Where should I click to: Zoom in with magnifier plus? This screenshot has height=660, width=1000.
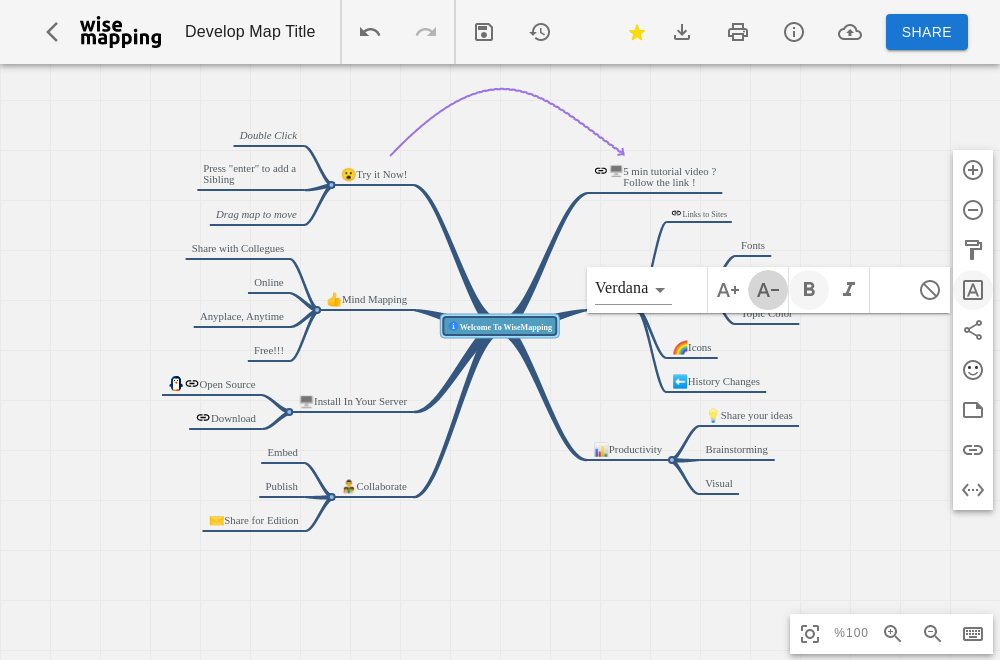[x=892, y=633]
